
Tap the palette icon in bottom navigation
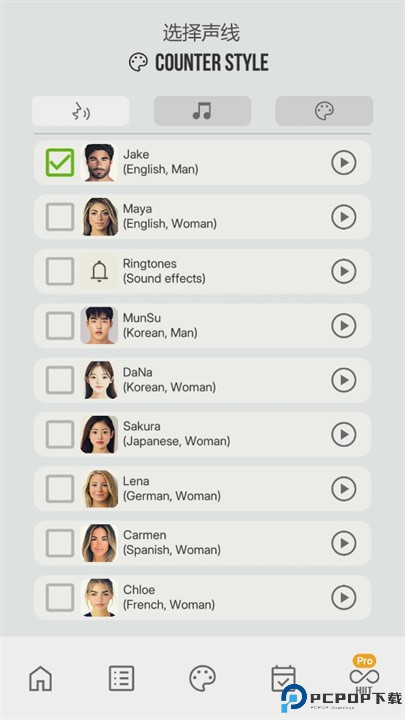(x=202, y=678)
